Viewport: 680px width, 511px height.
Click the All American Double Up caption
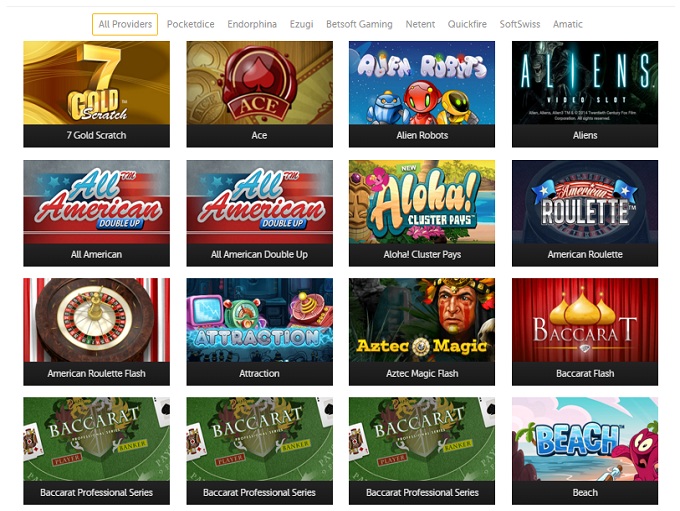coord(259,255)
